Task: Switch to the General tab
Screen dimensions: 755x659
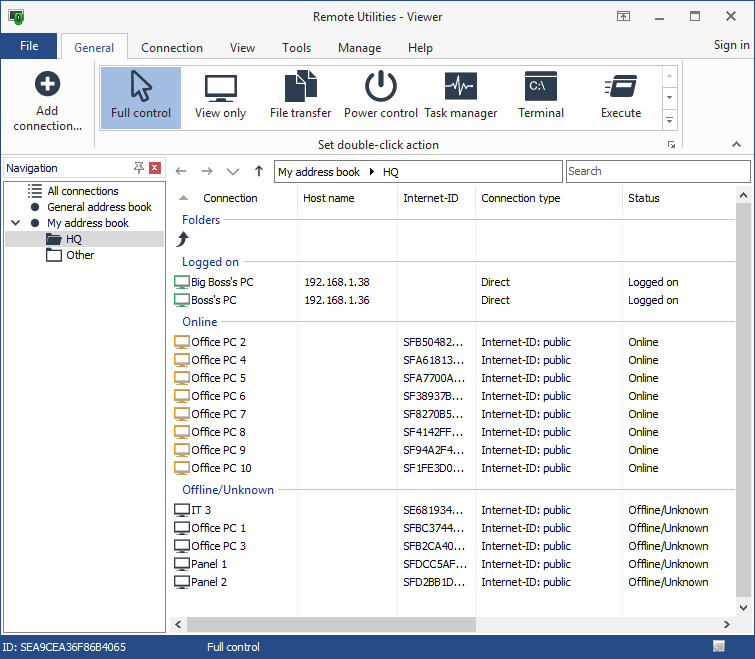Action: (x=94, y=48)
